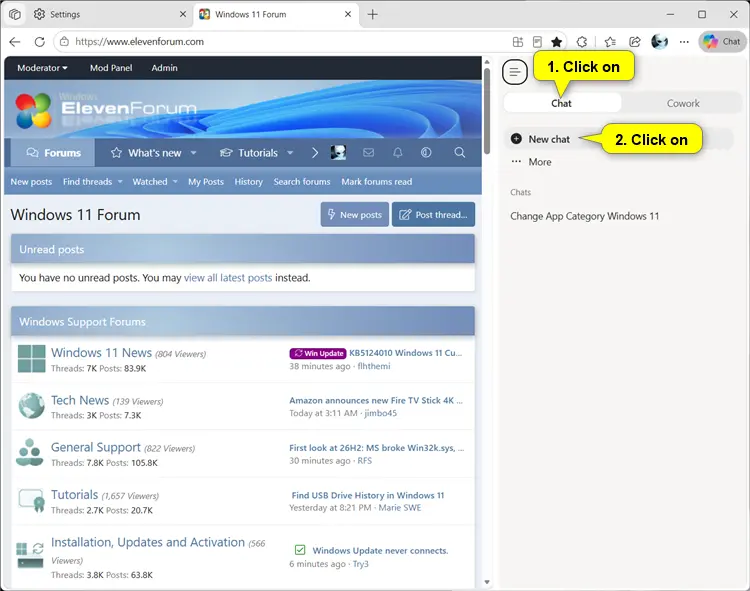The height and width of the screenshot is (591, 750).
Task: Click the ElevenForum logo
Action: coord(106,110)
